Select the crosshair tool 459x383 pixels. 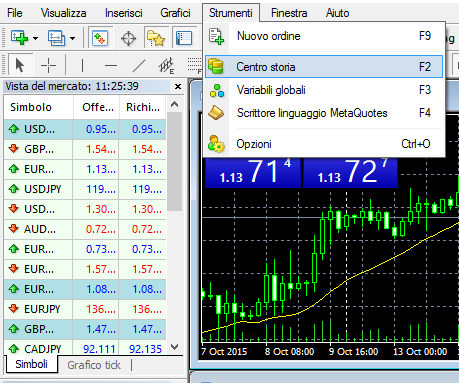48,65
